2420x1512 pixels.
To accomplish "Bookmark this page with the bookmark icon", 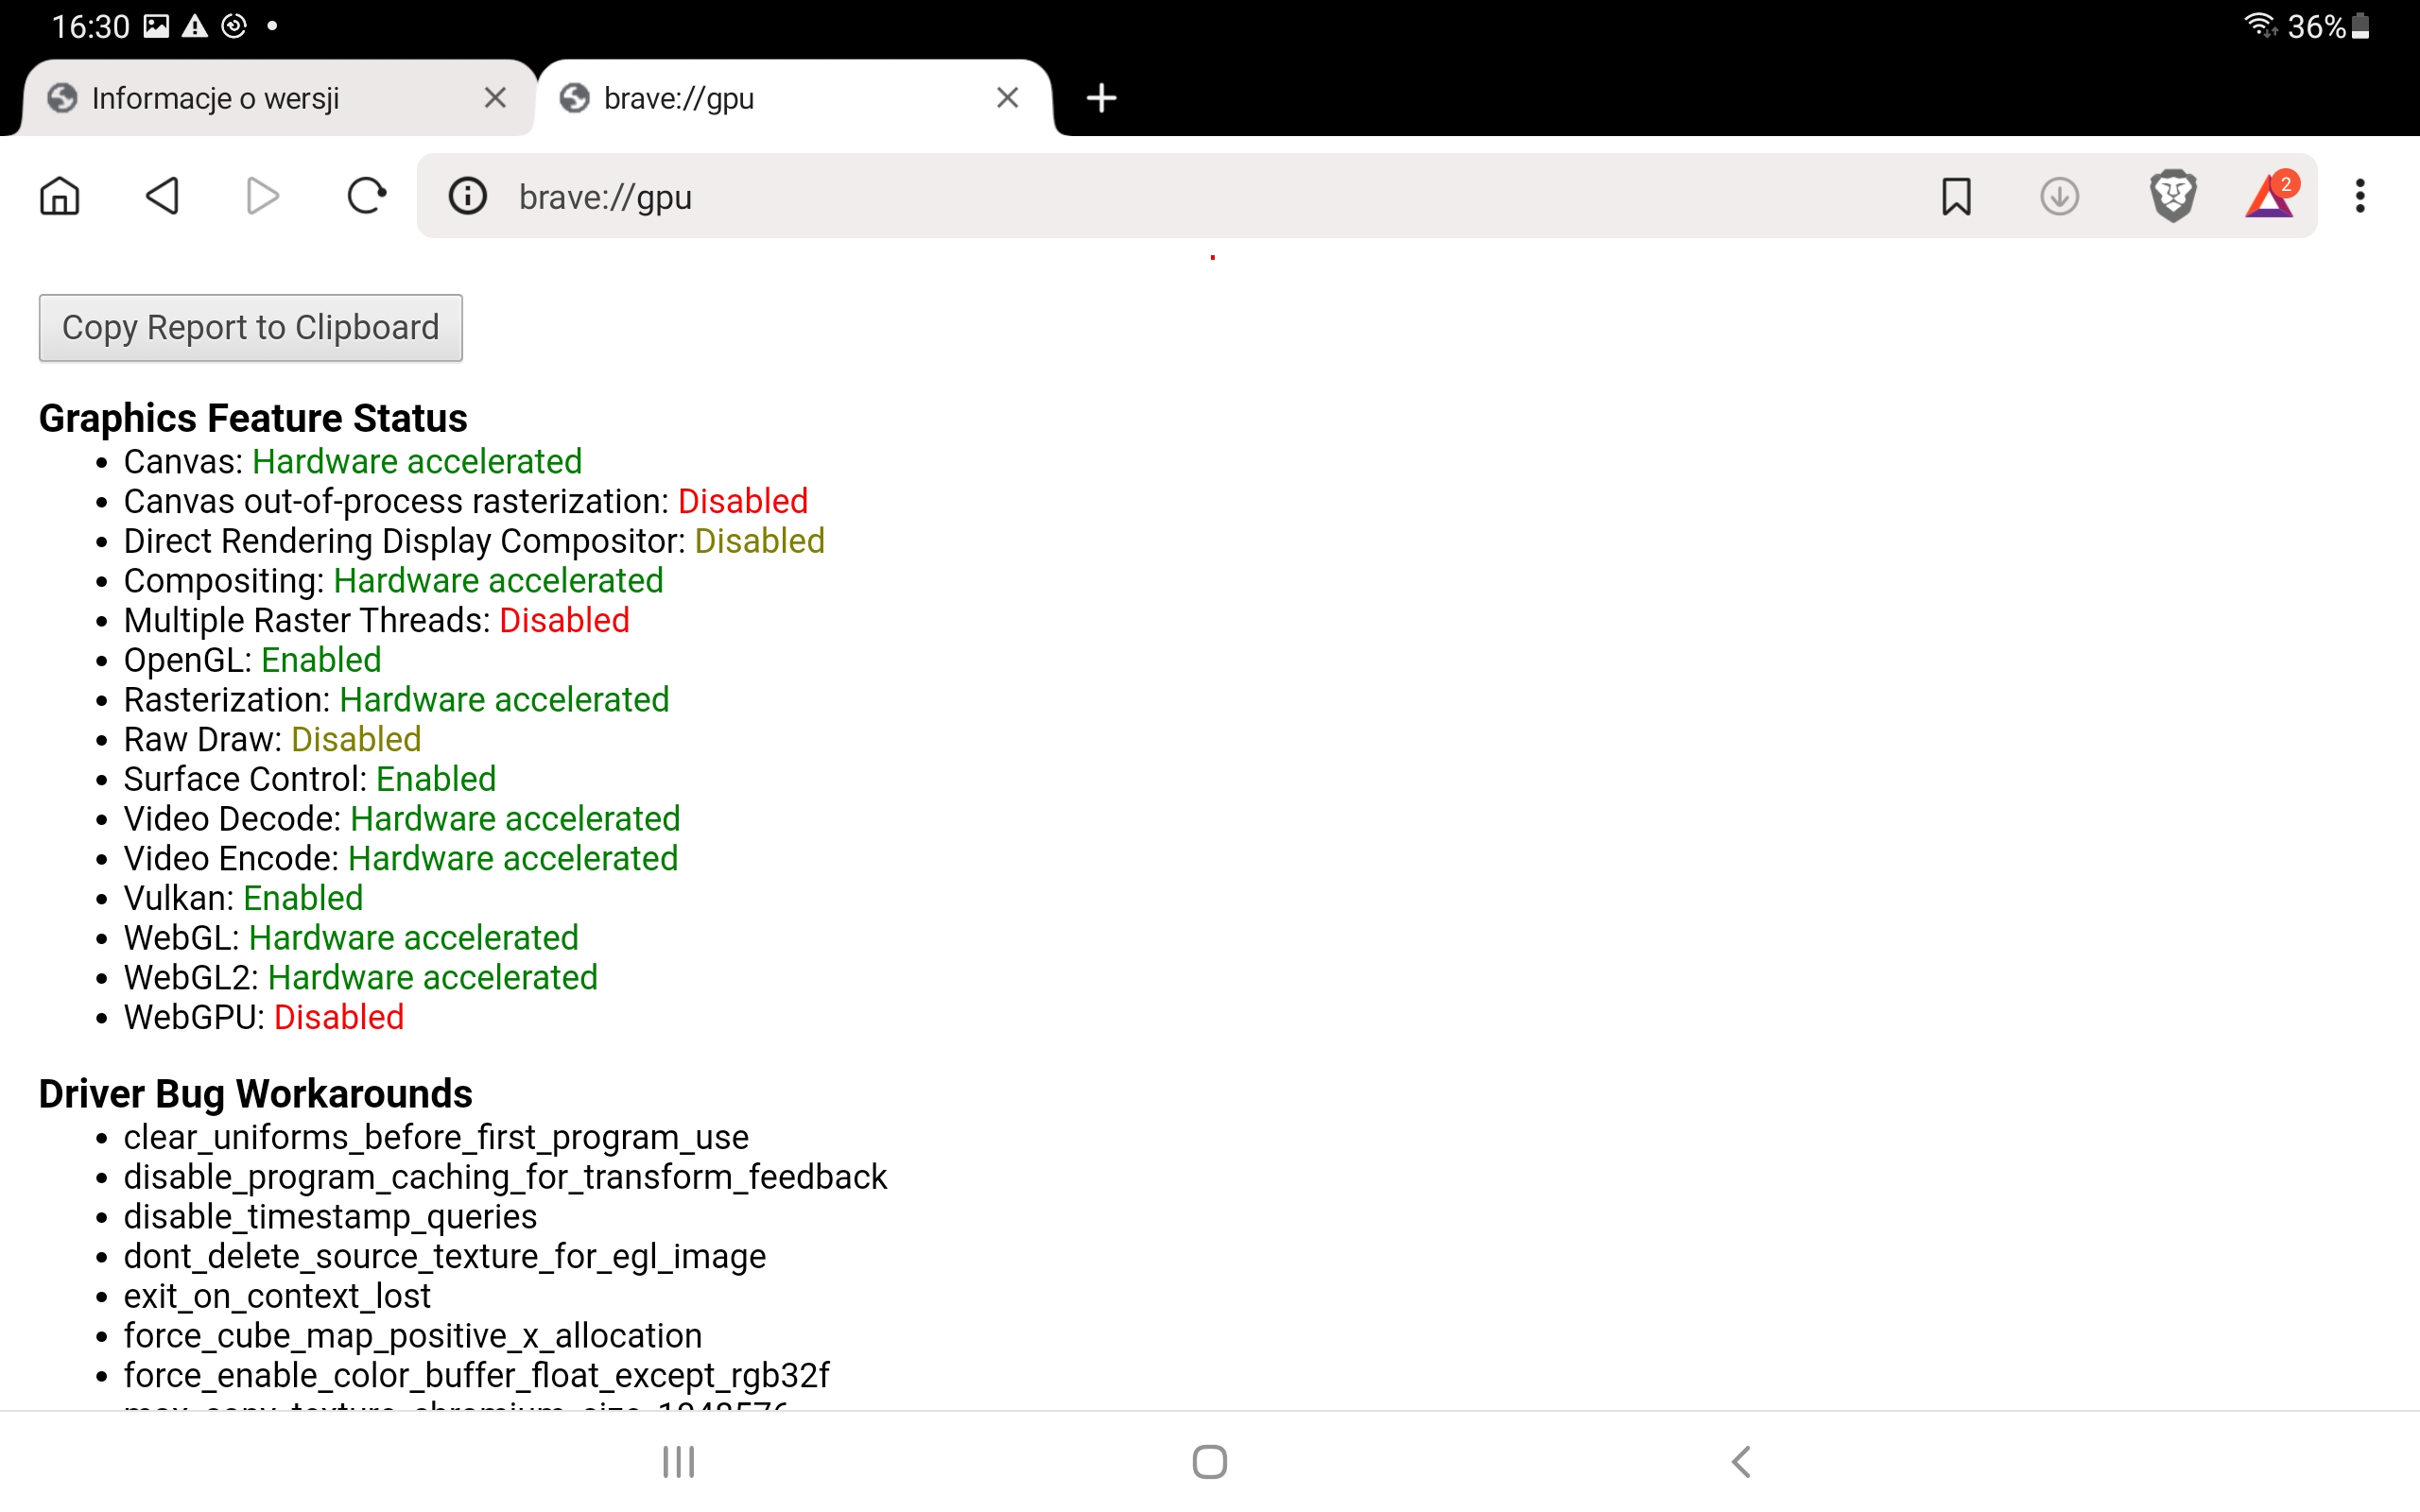I will (1957, 196).
